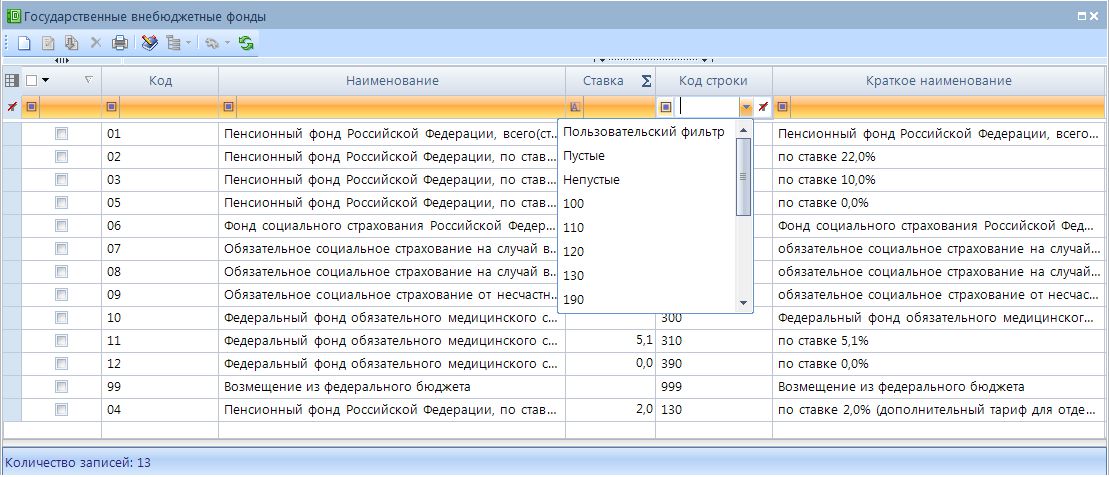The width and height of the screenshot is (1109, 477).
Task: Click the new record (blank page) icon
Action: point(24,43)
